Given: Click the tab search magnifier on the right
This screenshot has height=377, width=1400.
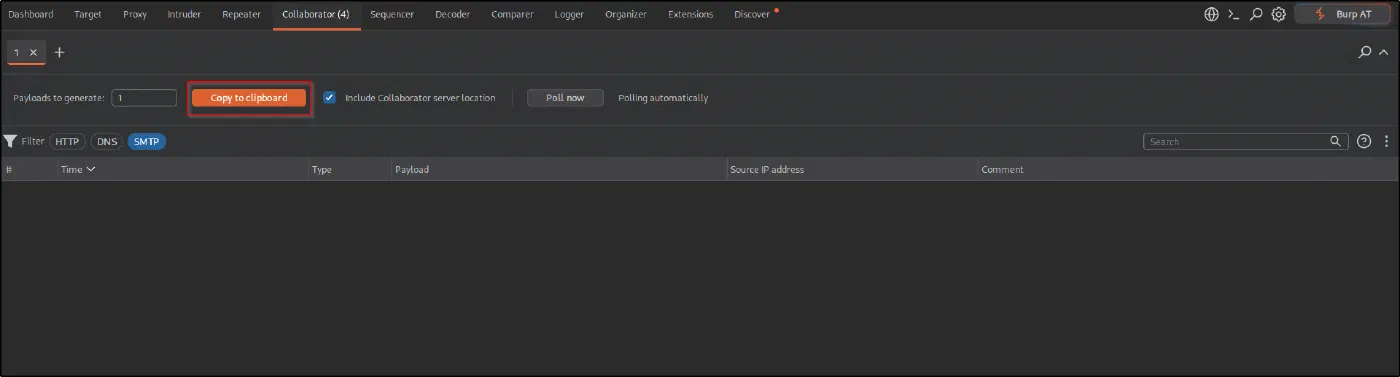Looking at the screenshot, I should point(1365,52).
